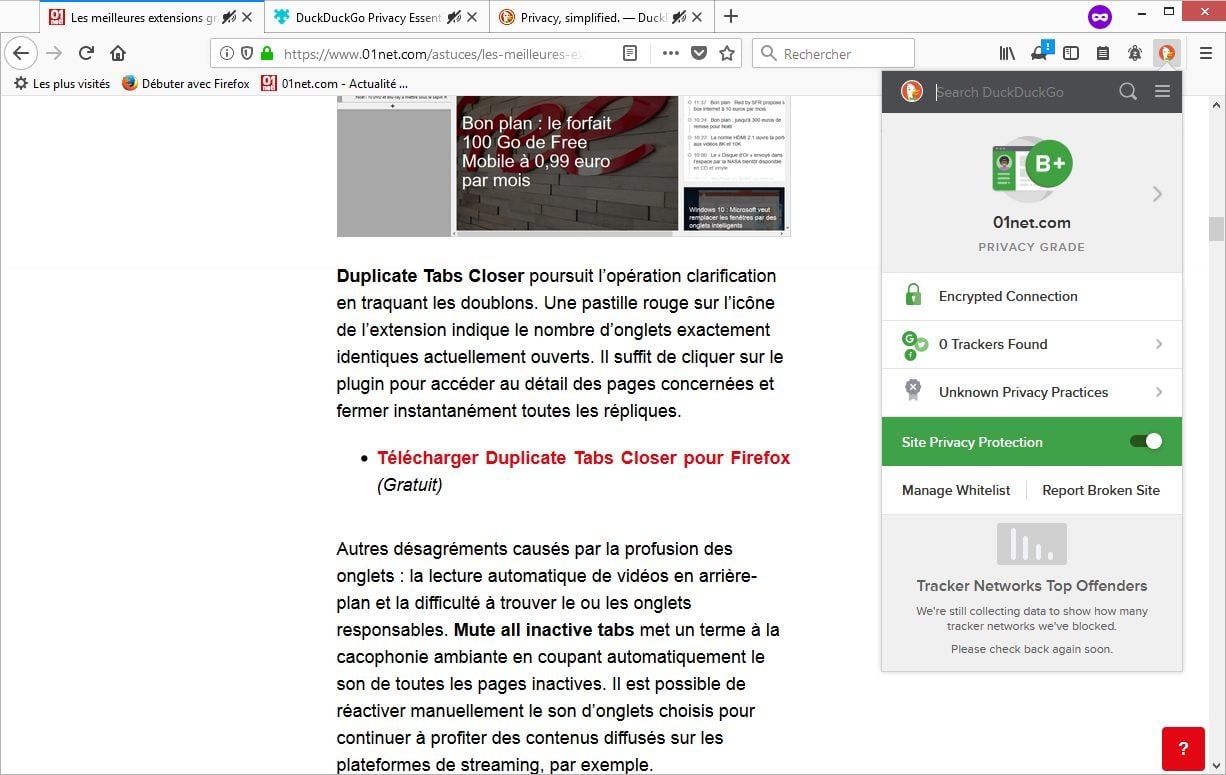Reload the current page

tap(86, 53)
